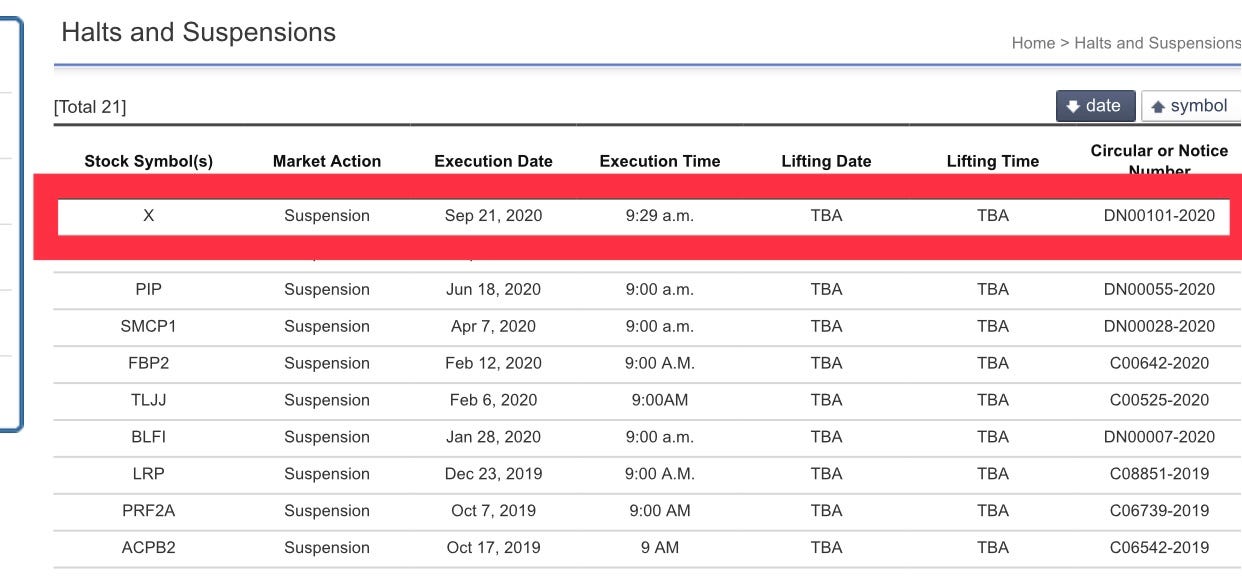Viewport: 1242px width, 576px height.
Task: Open circular DN00055-2020 for PIP
Action: tap(1159, 290)
